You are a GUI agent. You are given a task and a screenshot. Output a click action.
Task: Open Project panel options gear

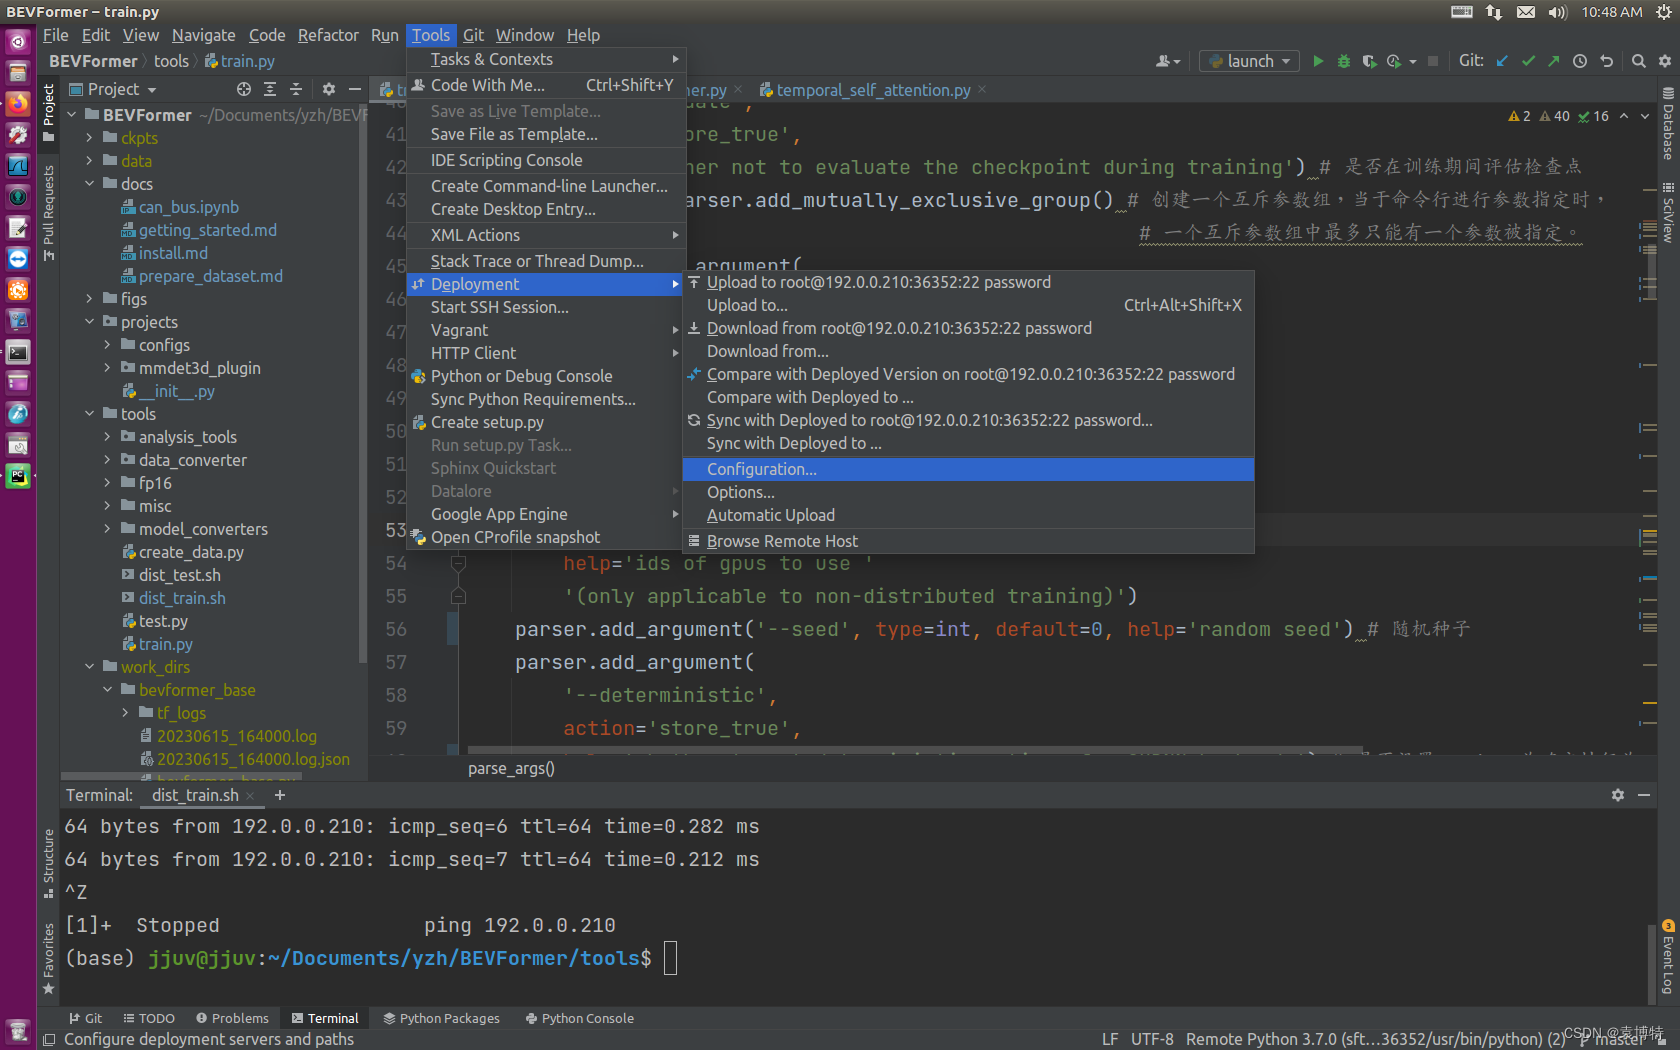[329, 89]
